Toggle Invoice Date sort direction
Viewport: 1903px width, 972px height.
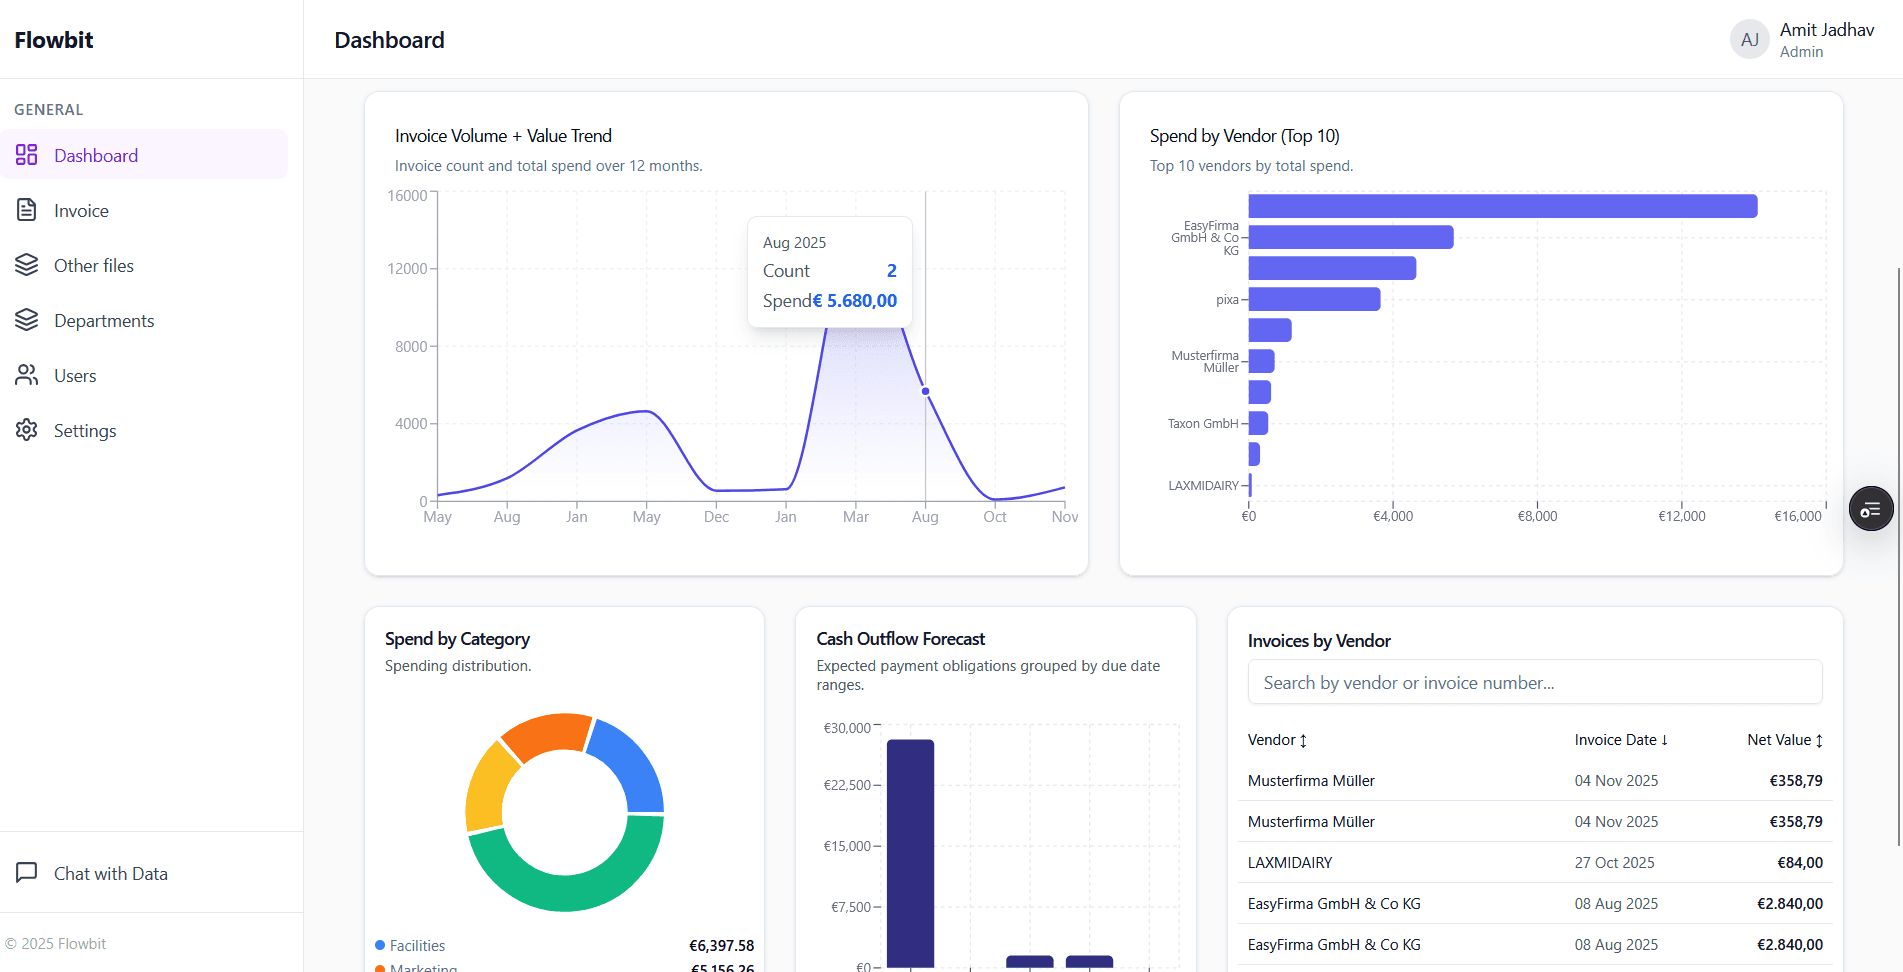(1665, 740)
